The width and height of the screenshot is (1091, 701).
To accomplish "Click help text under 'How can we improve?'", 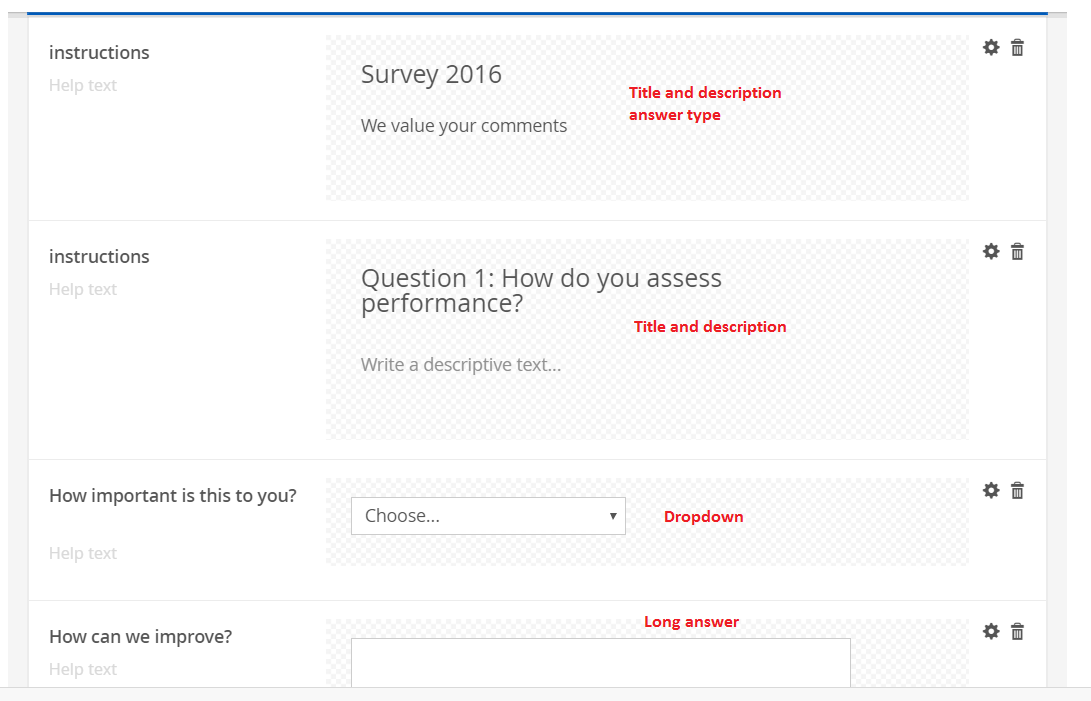I will click(83, 670).
